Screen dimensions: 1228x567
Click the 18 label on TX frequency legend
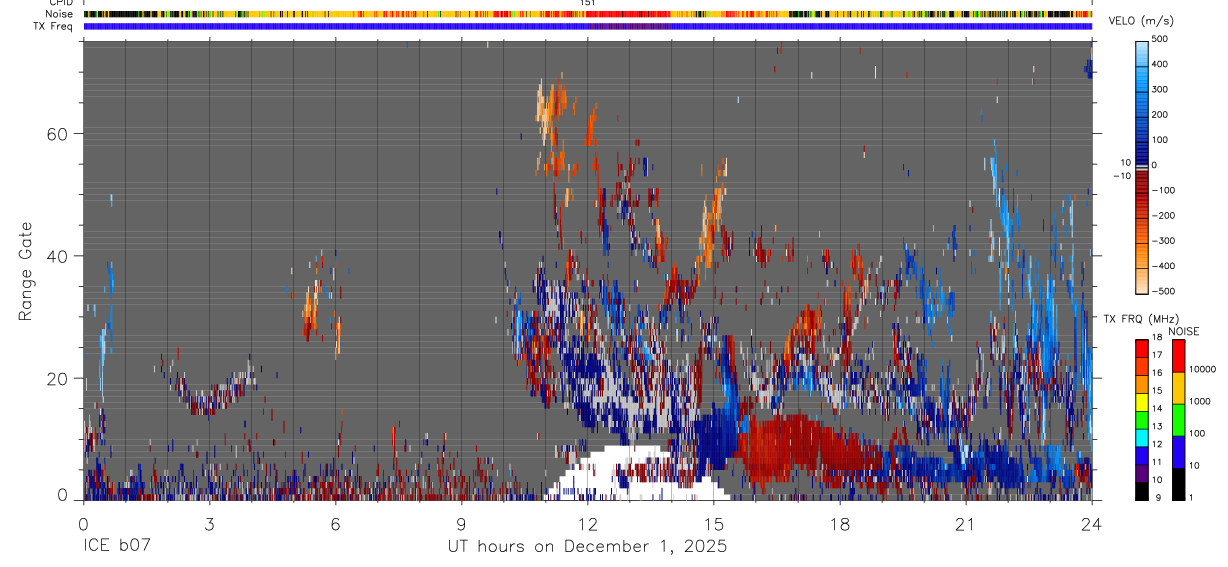click(x=1156, y=338)
